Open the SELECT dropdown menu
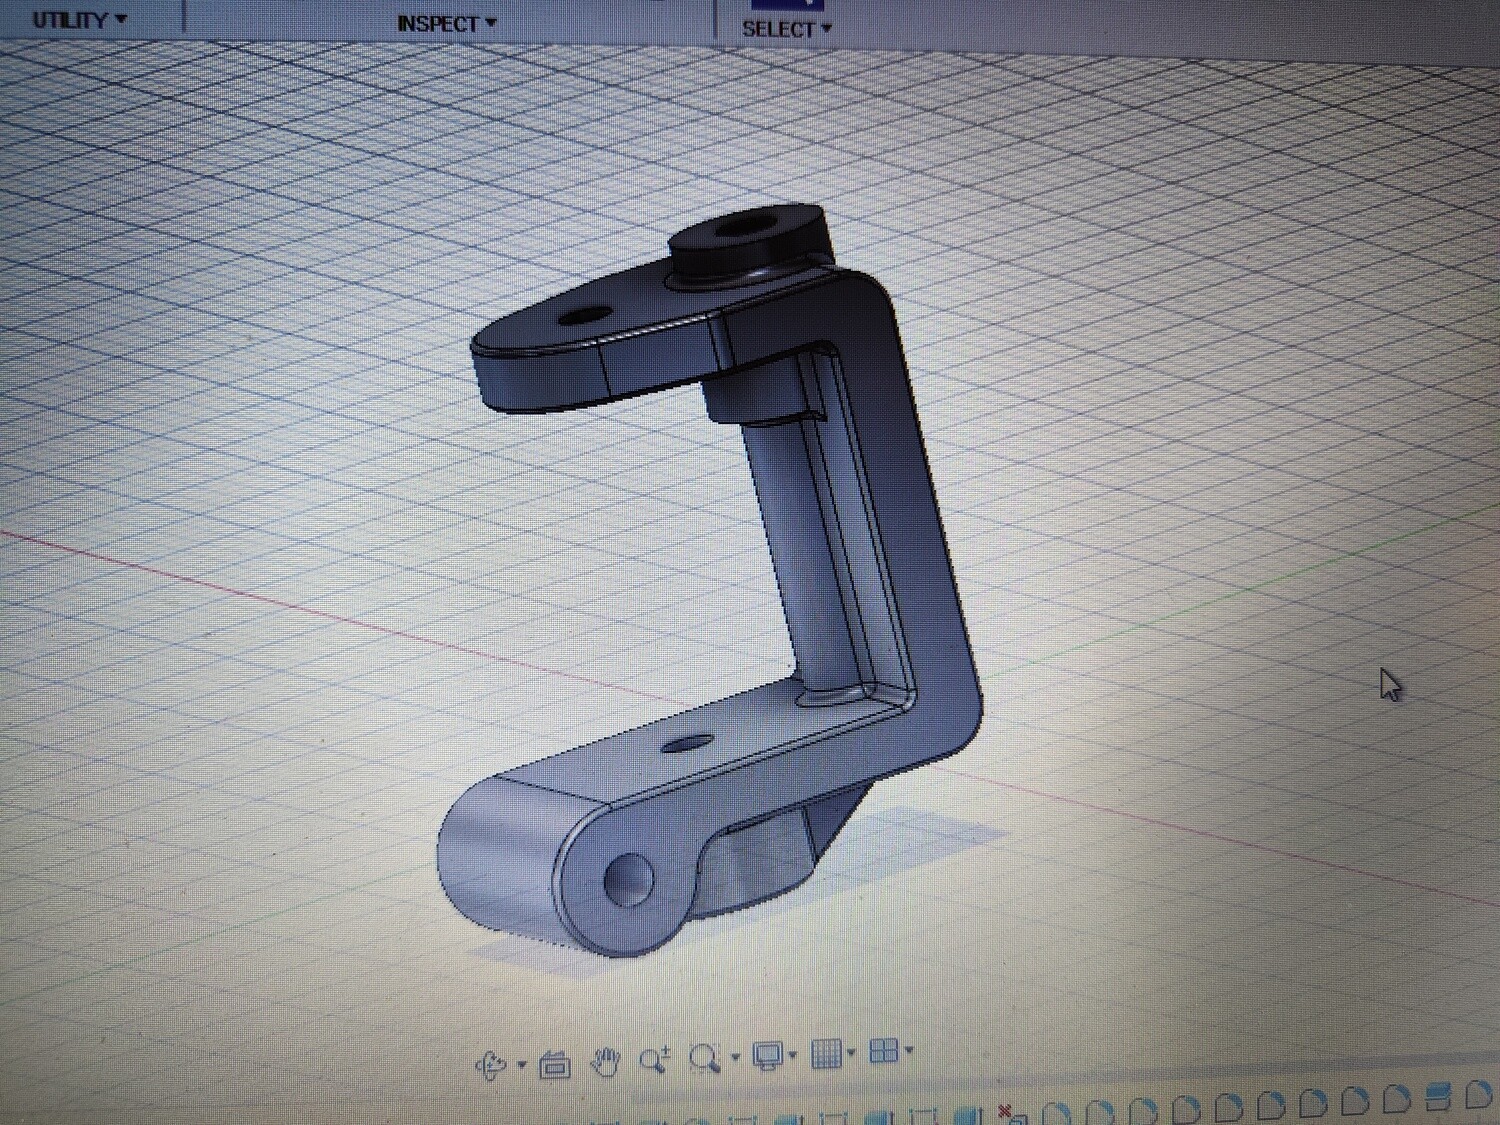 pyautogui.click(x=787, y=28)
